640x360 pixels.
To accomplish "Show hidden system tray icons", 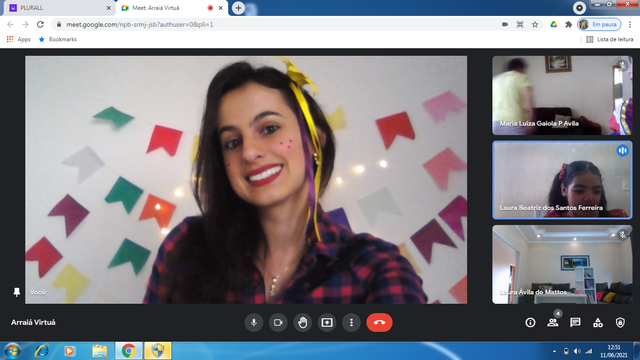I will coord(554,351).
